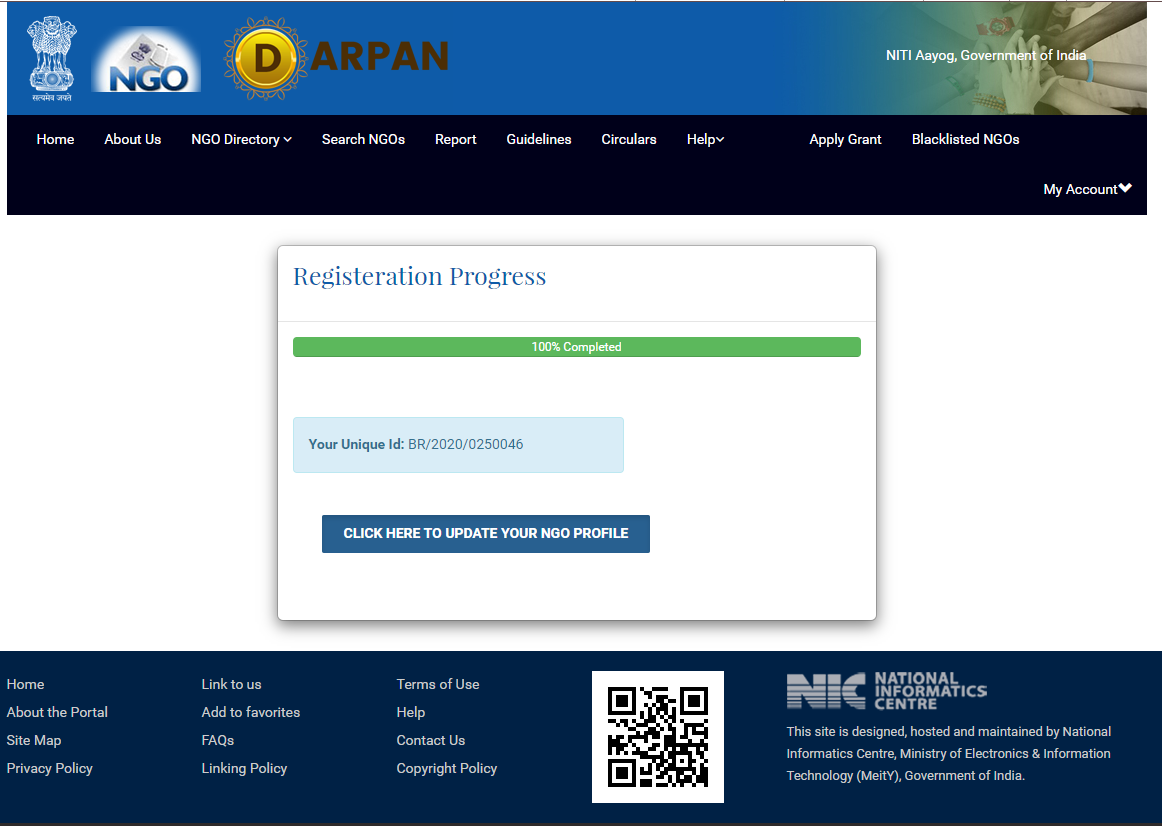This screenshot has height=826, width=1162.
Task: Click Apply Grant in navigation
Action: [846, 139]
